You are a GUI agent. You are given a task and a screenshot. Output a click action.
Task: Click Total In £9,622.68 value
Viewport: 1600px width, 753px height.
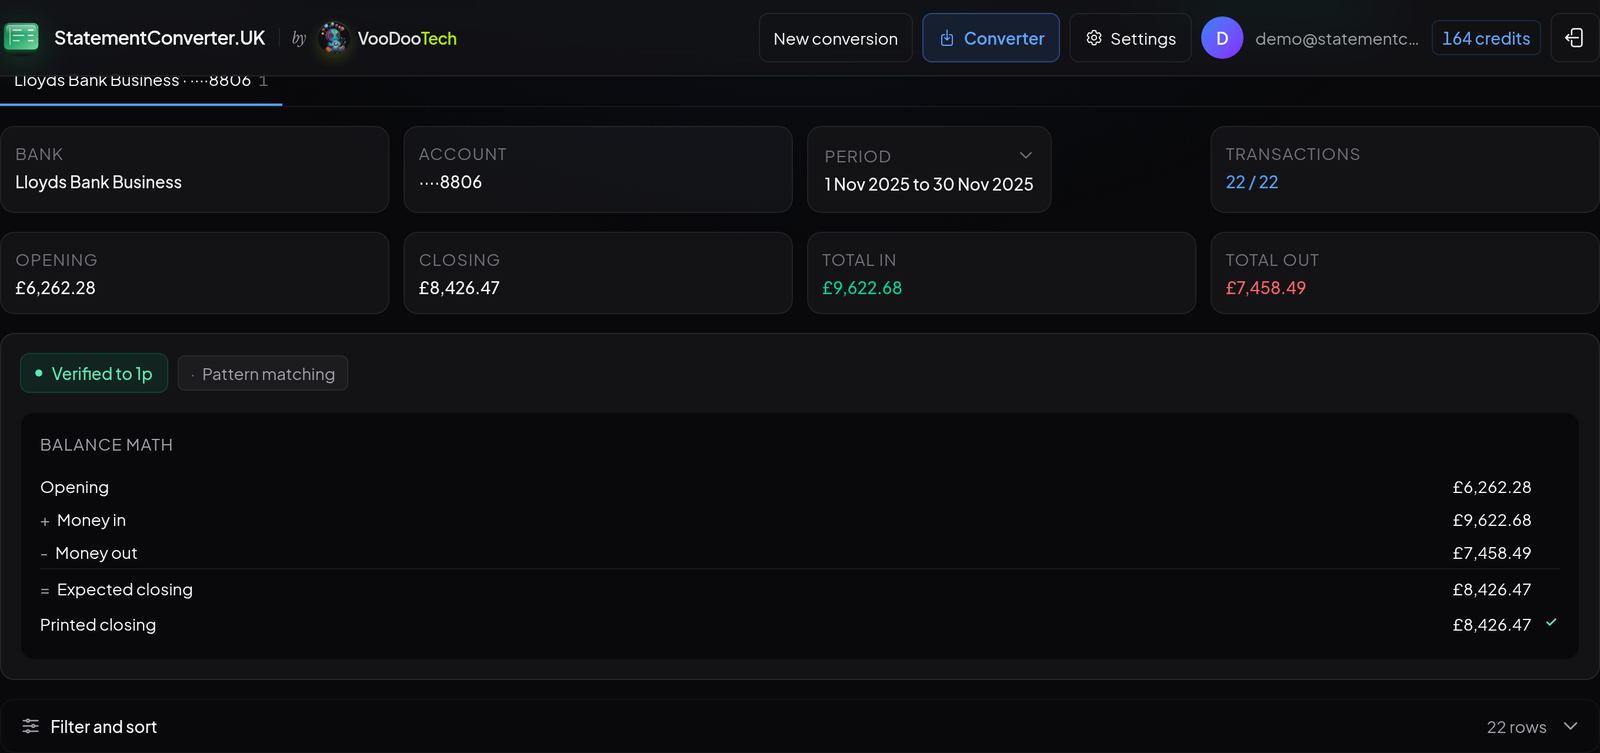[862, 288]
